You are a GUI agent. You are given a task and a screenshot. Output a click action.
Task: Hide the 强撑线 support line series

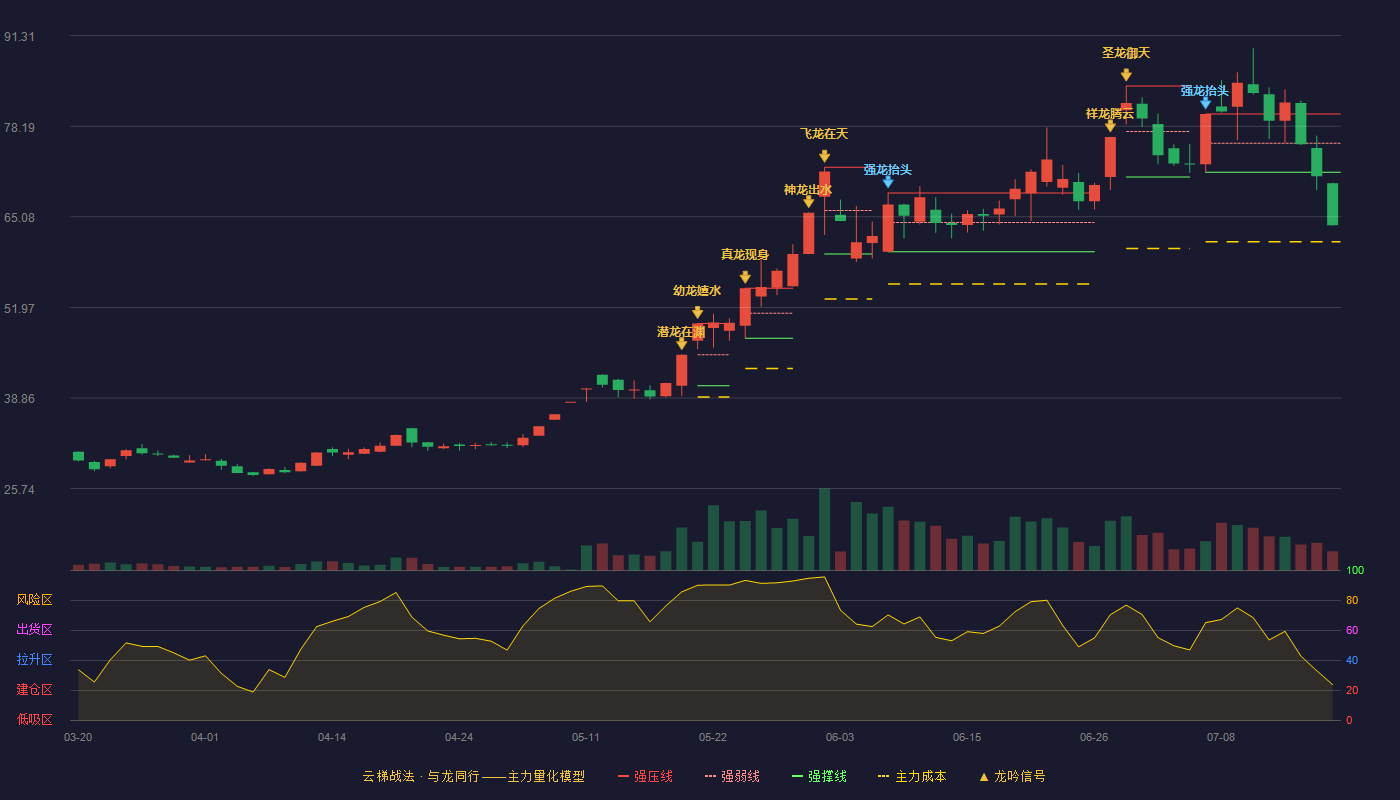(x=819, y=776)
